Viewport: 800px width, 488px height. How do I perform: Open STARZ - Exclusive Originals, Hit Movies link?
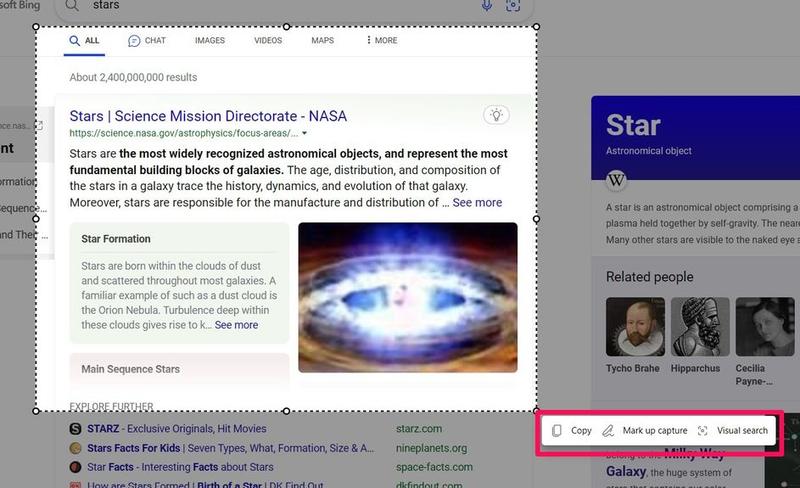177,429
